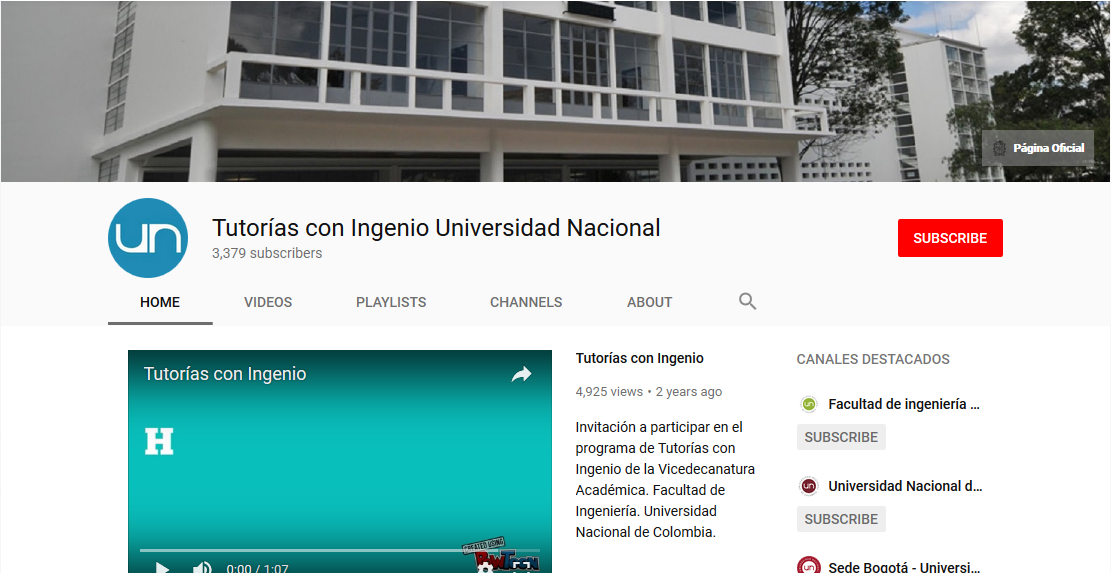Screen dimensions: 1111x573
Task: Switch to the VIDEOS tab
Action: 268,302
